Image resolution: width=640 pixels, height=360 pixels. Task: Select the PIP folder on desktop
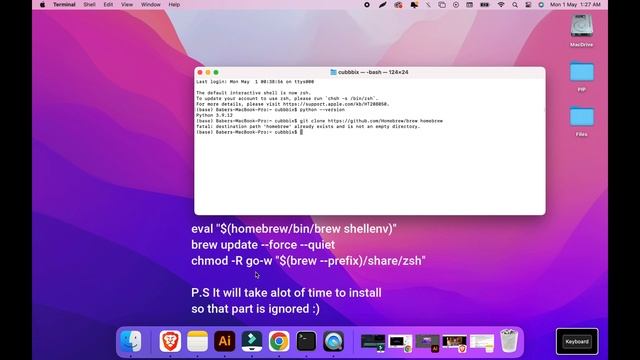[x=582, y=72]
